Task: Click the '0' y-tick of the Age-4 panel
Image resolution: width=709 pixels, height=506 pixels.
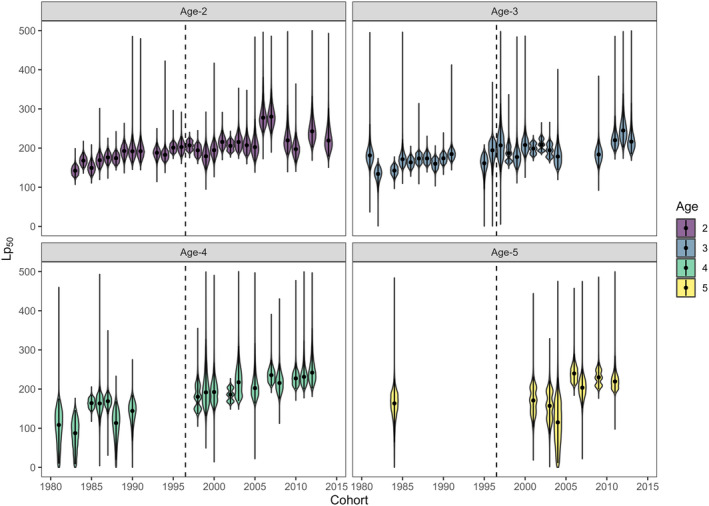Action: [34, 468]
